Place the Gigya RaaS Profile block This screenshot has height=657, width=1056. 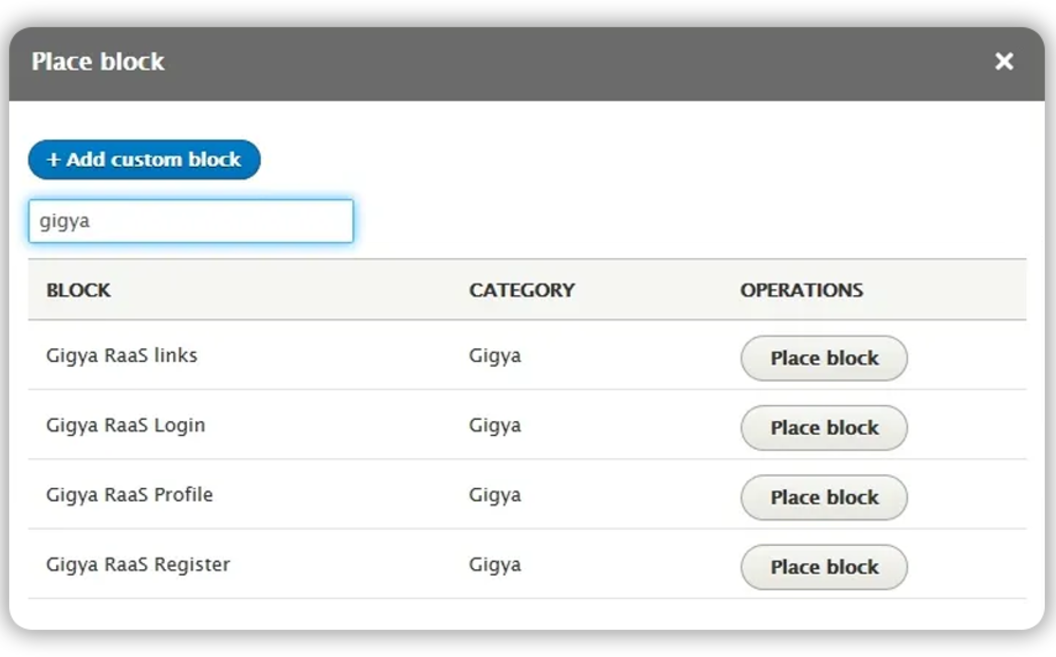click(x=823, y=497)
